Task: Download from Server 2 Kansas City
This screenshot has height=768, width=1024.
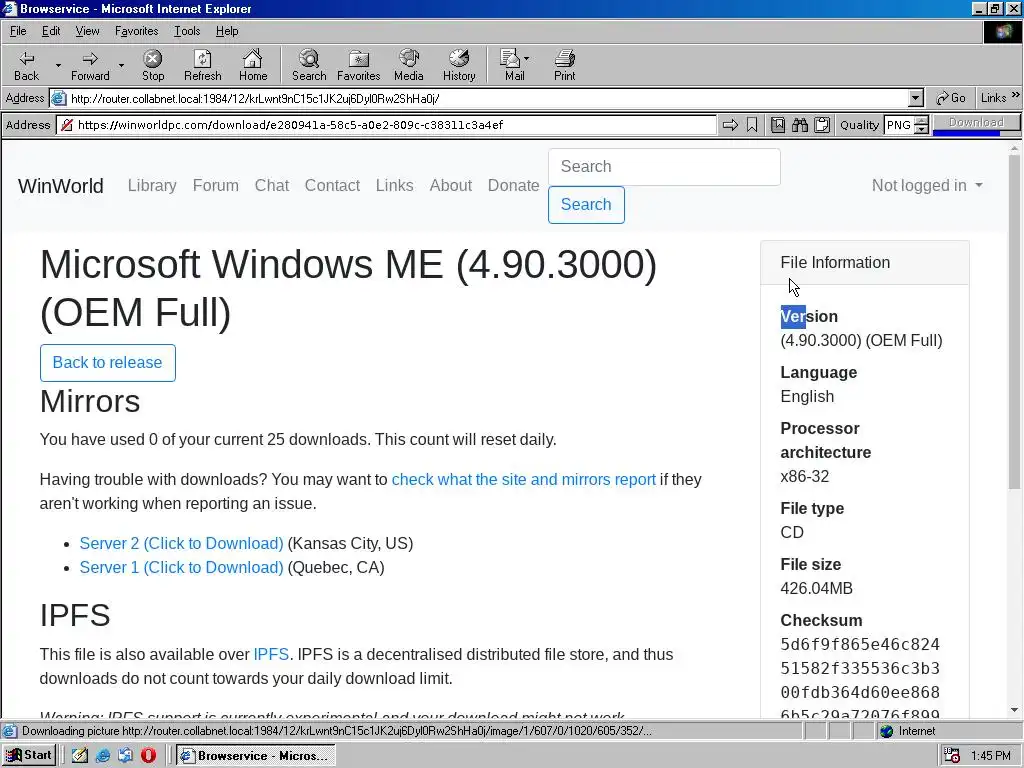Action: tap(182, 543)
